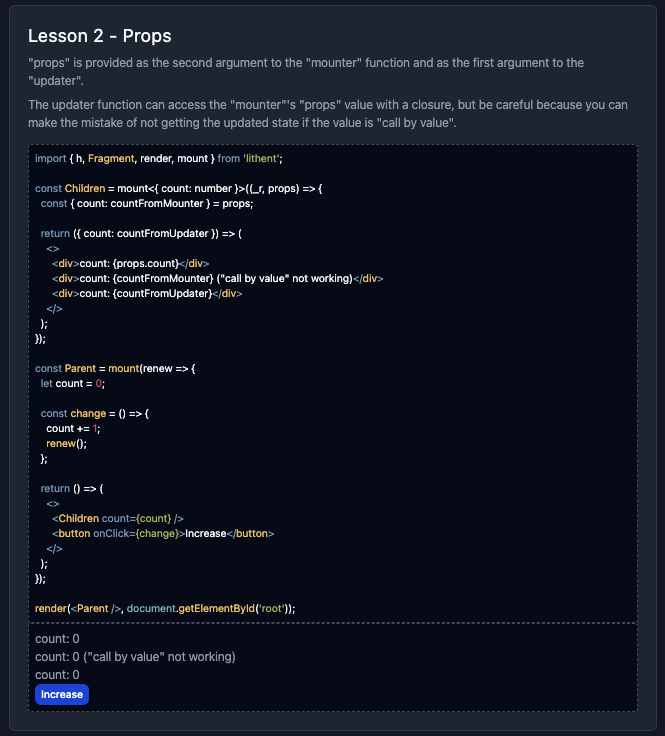Click the blue Increase button
665x736 pixels.
[62, 694]
